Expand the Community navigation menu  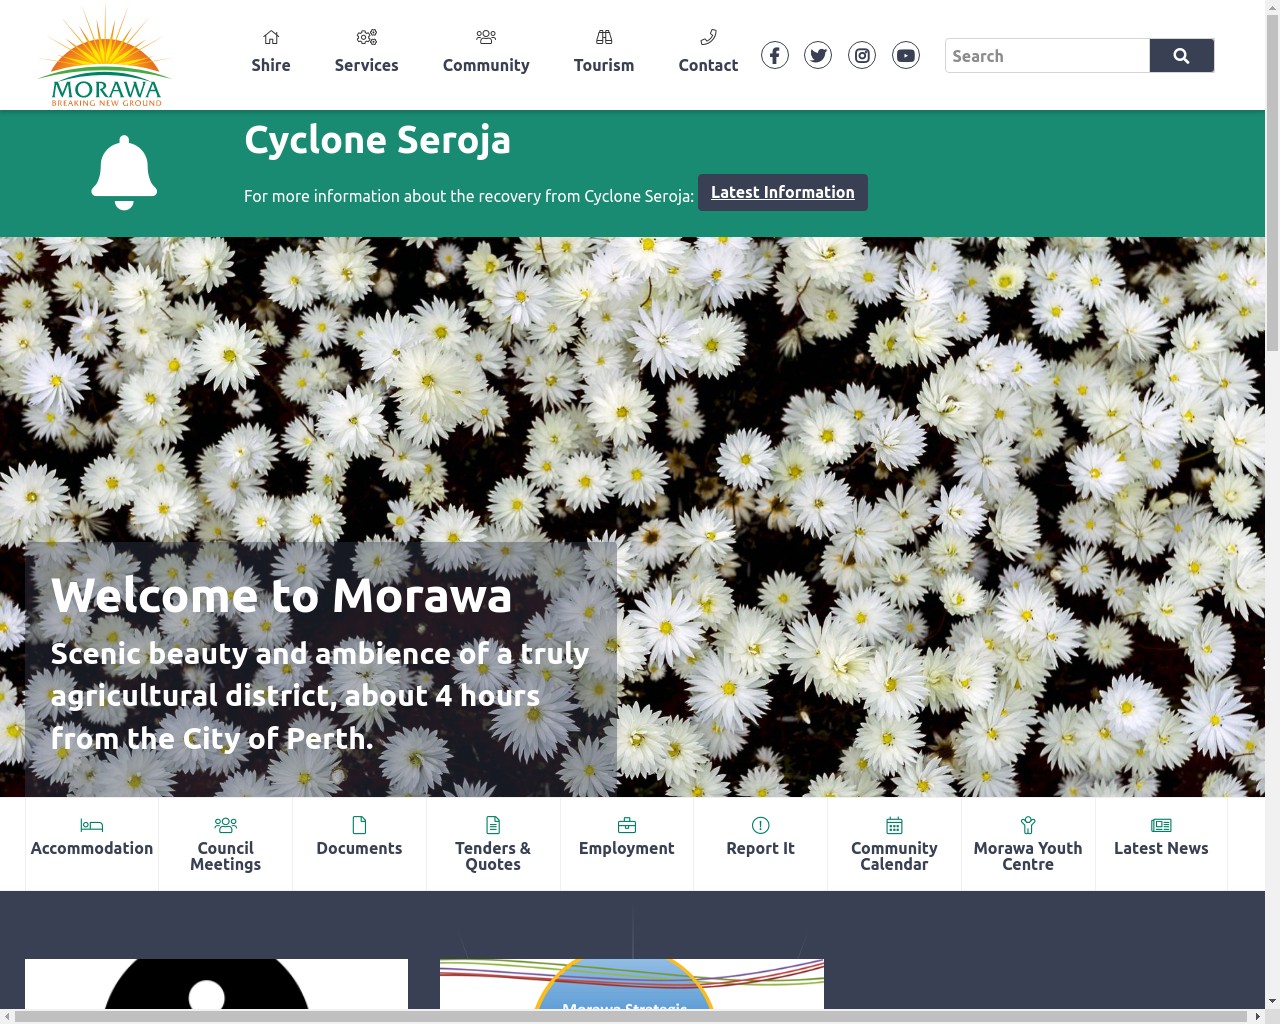(x=486, y=55)
